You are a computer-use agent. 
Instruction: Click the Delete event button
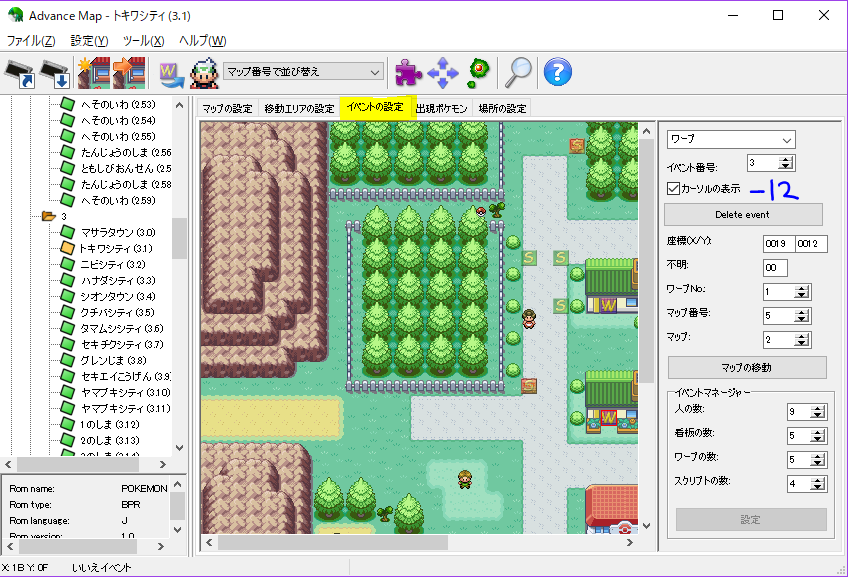tap(743, 215)
